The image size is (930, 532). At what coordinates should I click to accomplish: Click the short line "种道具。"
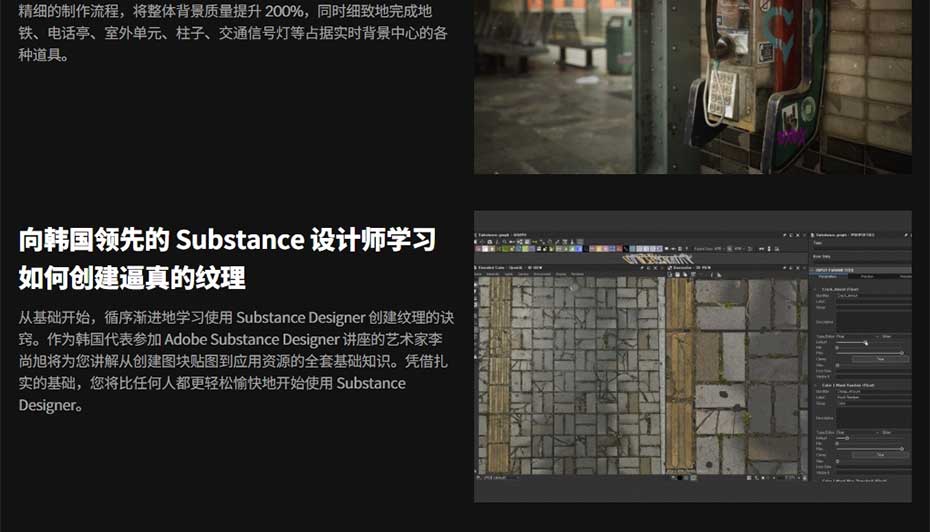click(x=44, y=55)
